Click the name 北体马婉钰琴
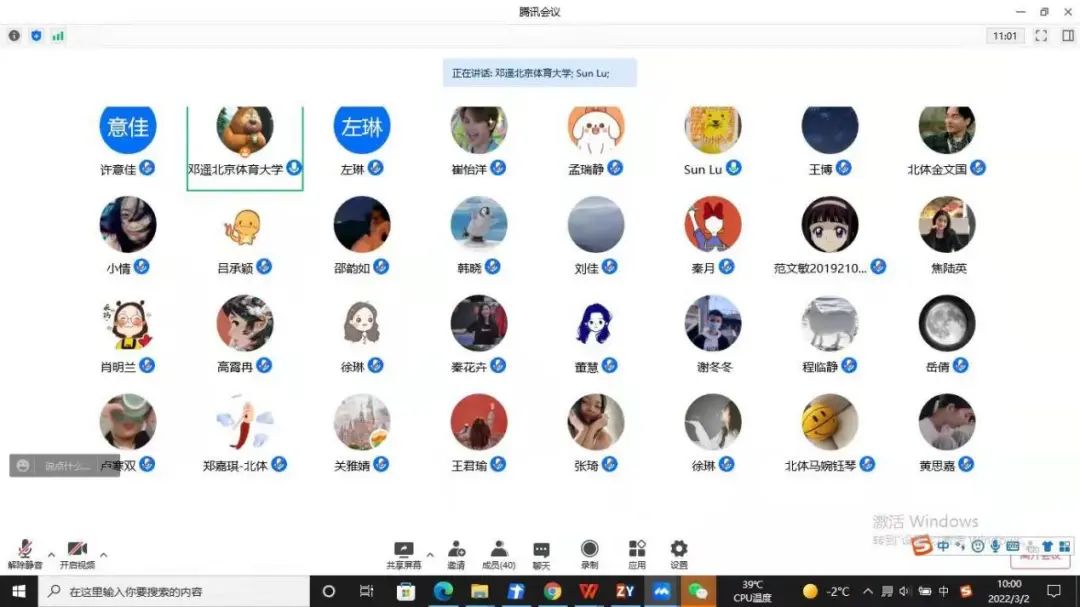 tap(820, 466)
